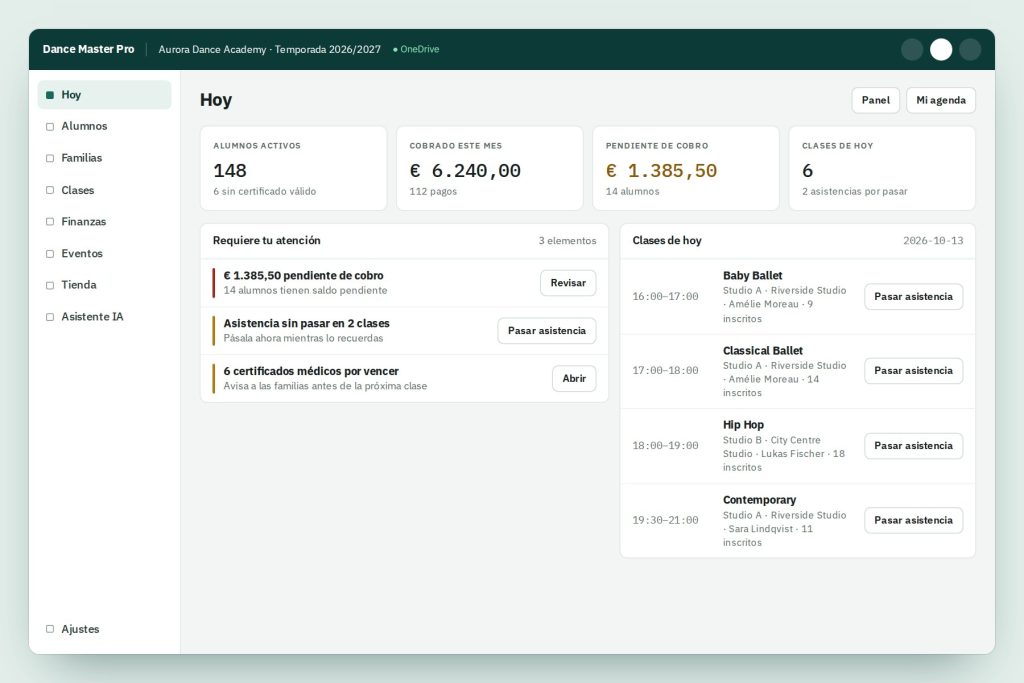1024x683 pixels.
Task: Launch Asistente IA
Action: pos(104,317)
